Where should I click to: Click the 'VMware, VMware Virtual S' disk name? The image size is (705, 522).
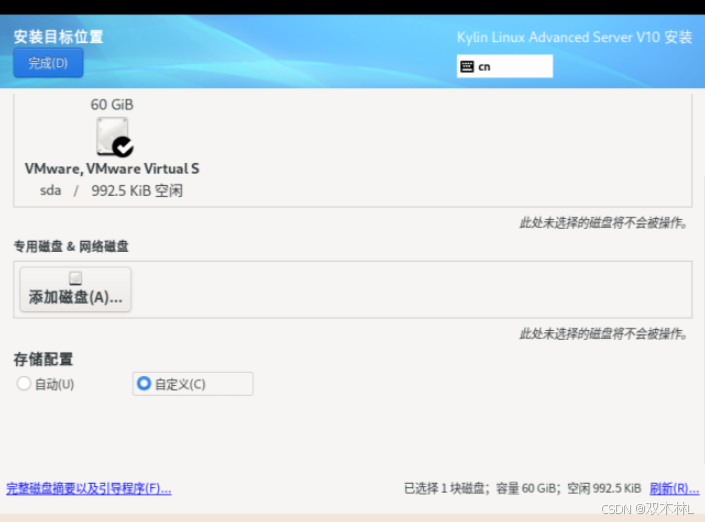pyautogui.click(x=112, y=169)
